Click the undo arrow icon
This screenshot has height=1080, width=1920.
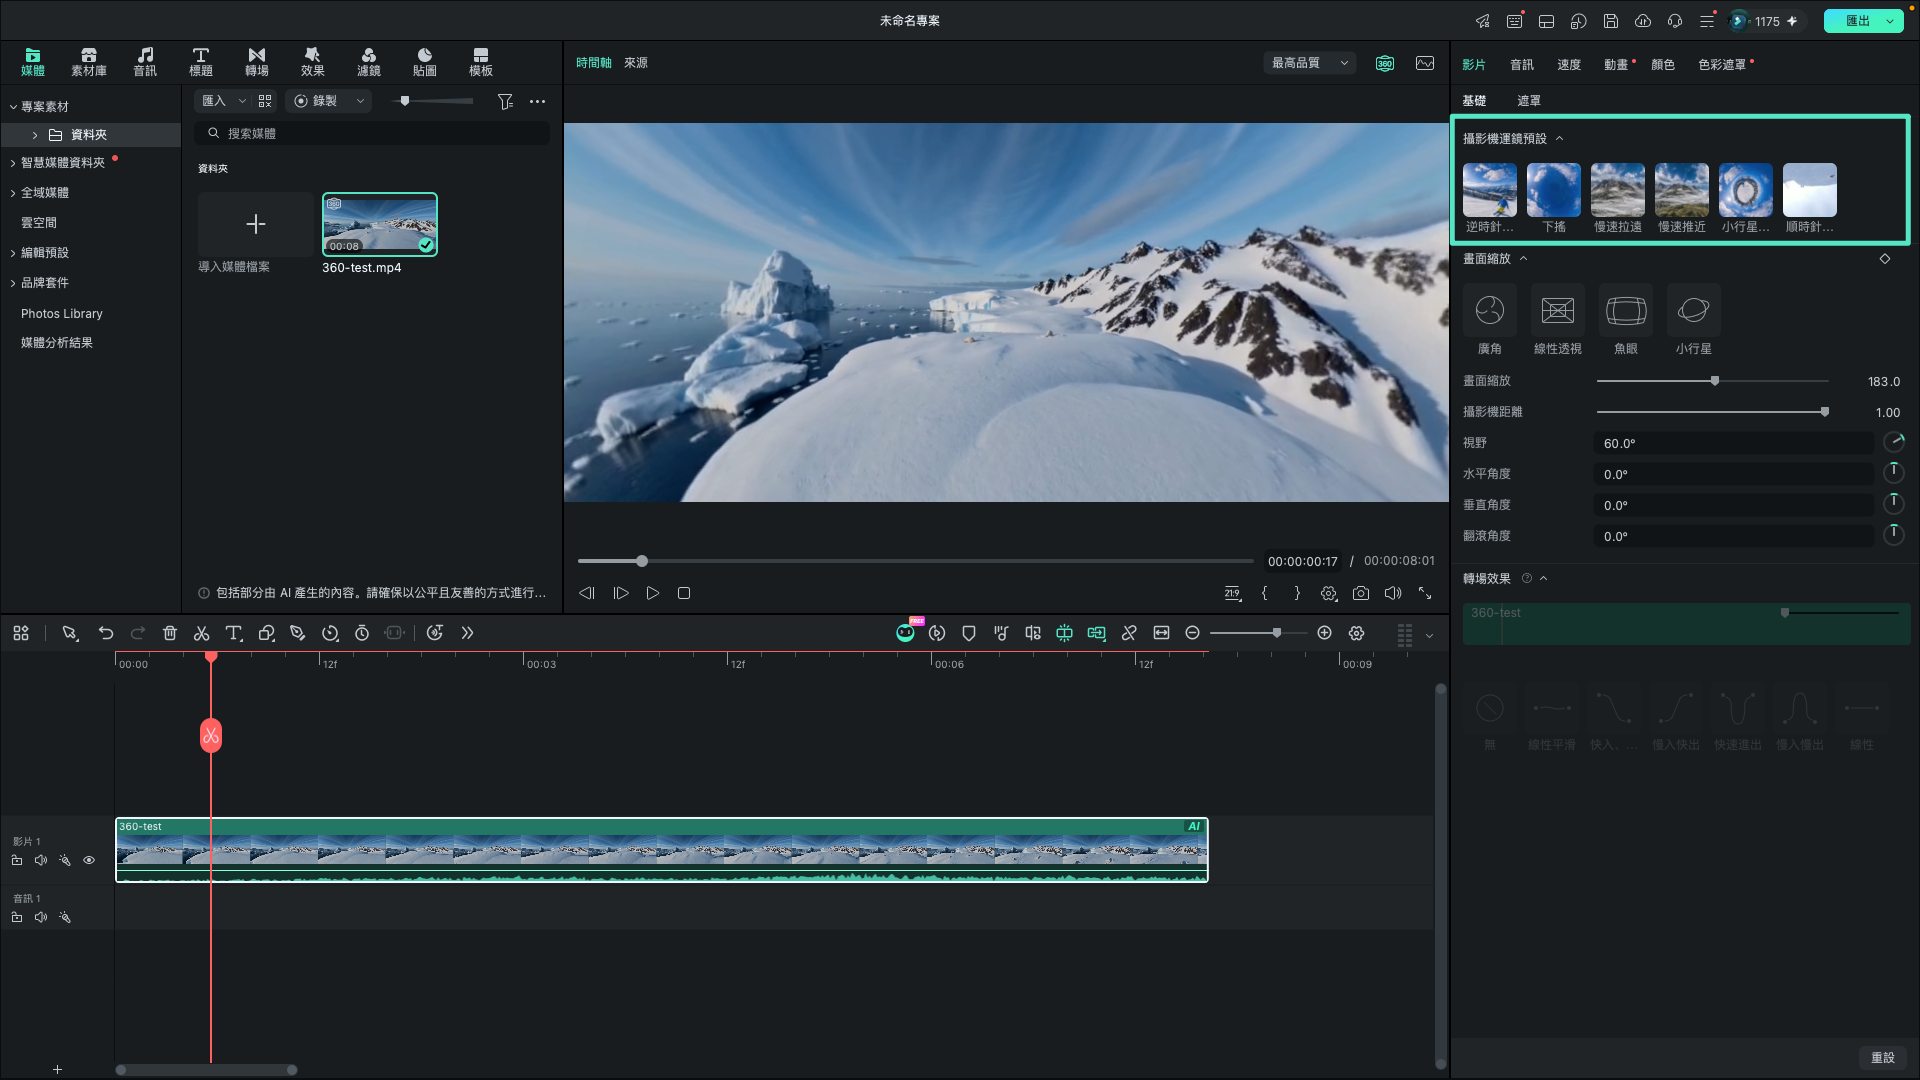pyautogui.click(x=106, y=633)
